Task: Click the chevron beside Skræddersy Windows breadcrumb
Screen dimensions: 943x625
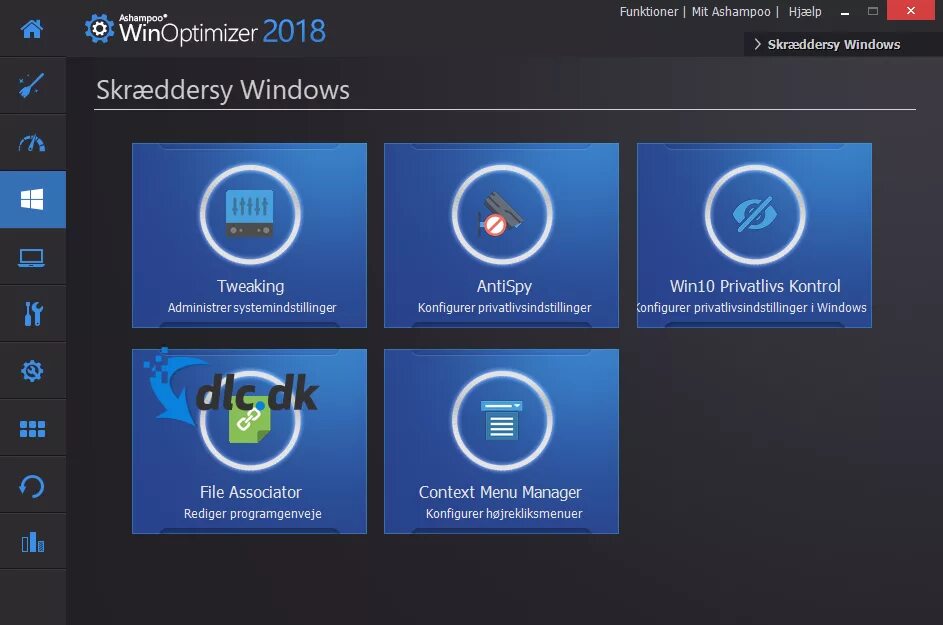Action: click(757, 44)
